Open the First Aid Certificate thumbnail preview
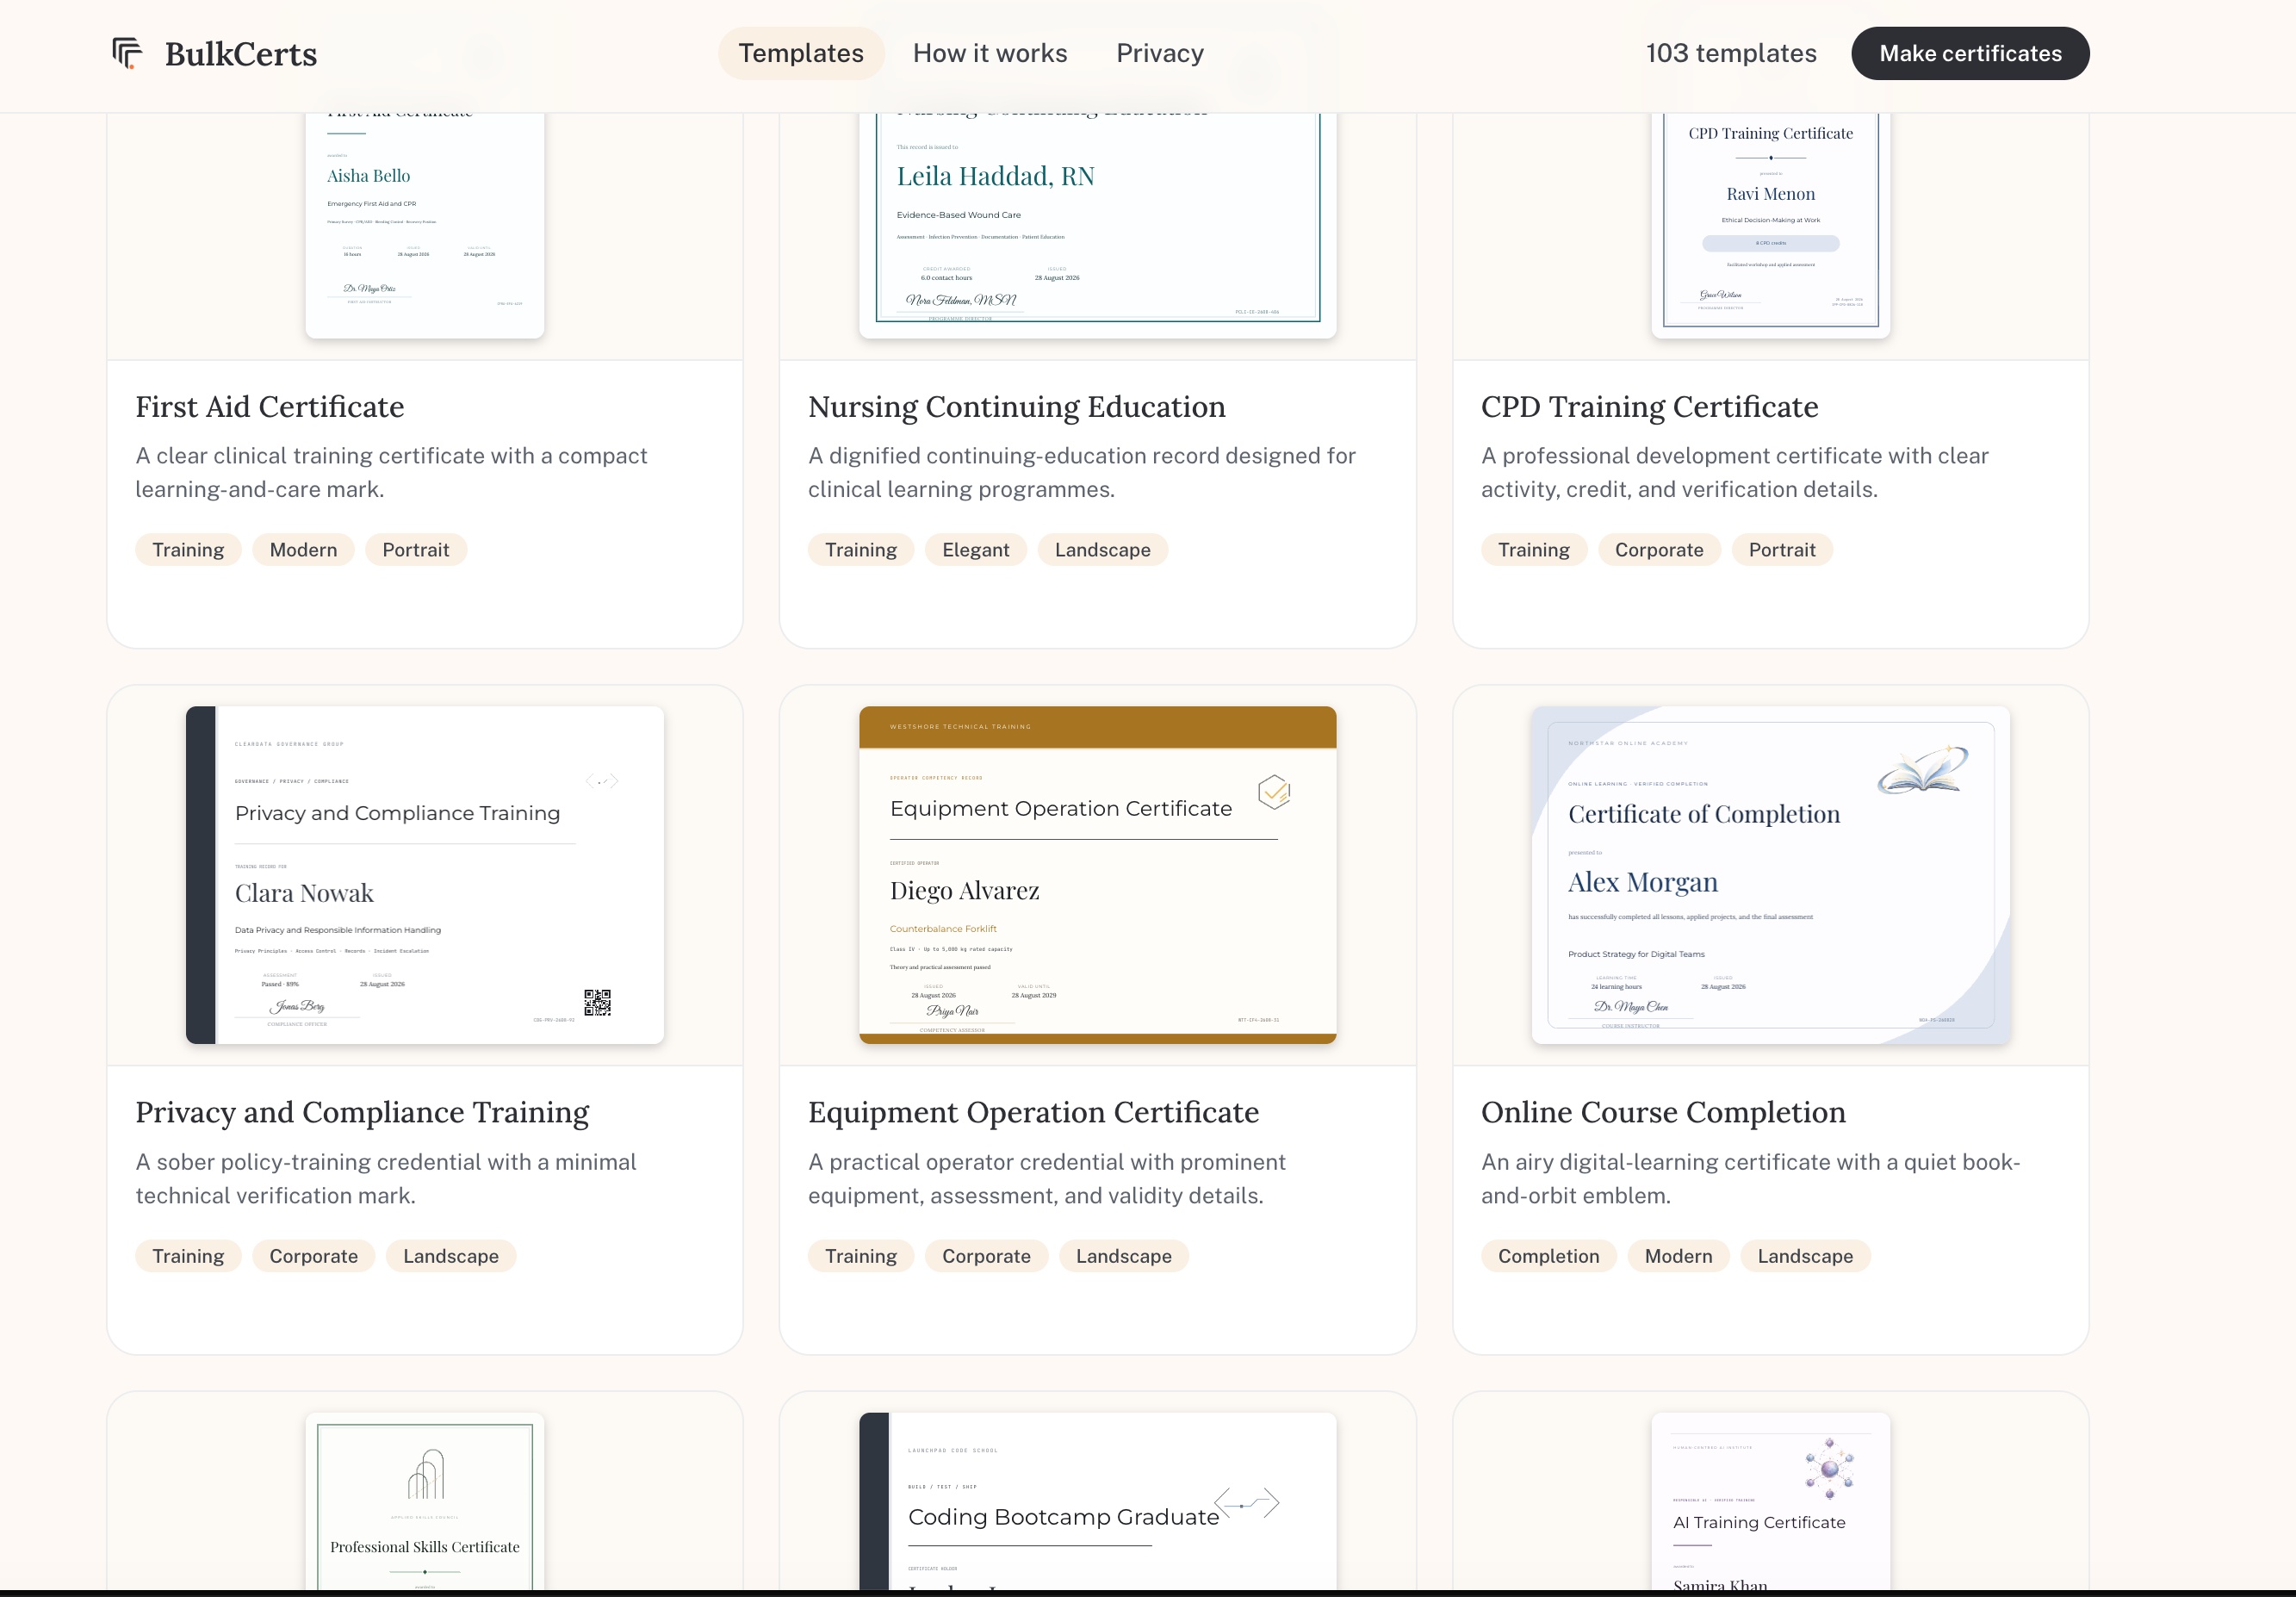Image resolution: width=2296 pixels, height=1597 pixels. (x=425, y=225)
